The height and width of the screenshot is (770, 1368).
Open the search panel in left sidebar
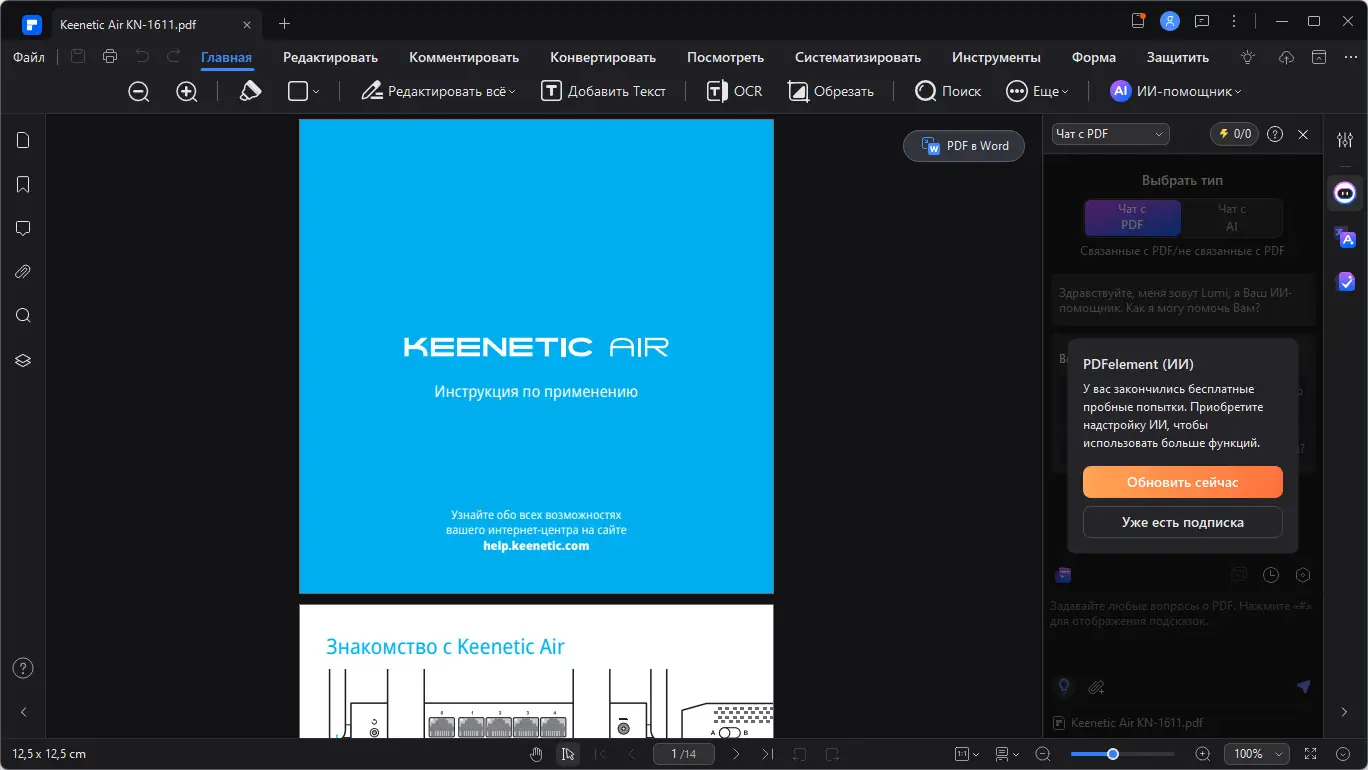click(x=23, y=316)
